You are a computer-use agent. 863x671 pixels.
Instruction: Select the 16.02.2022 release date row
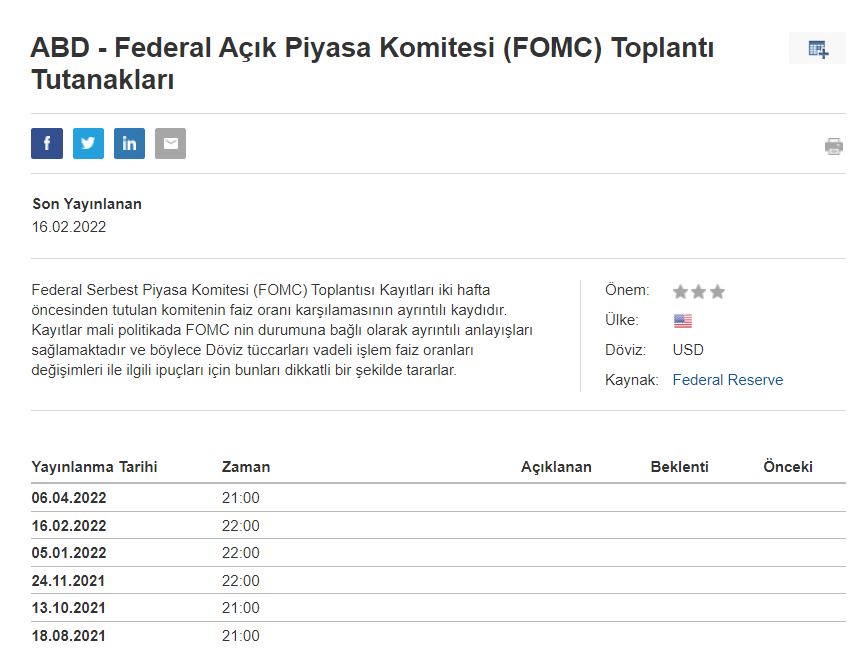click(x=69, y=526)
